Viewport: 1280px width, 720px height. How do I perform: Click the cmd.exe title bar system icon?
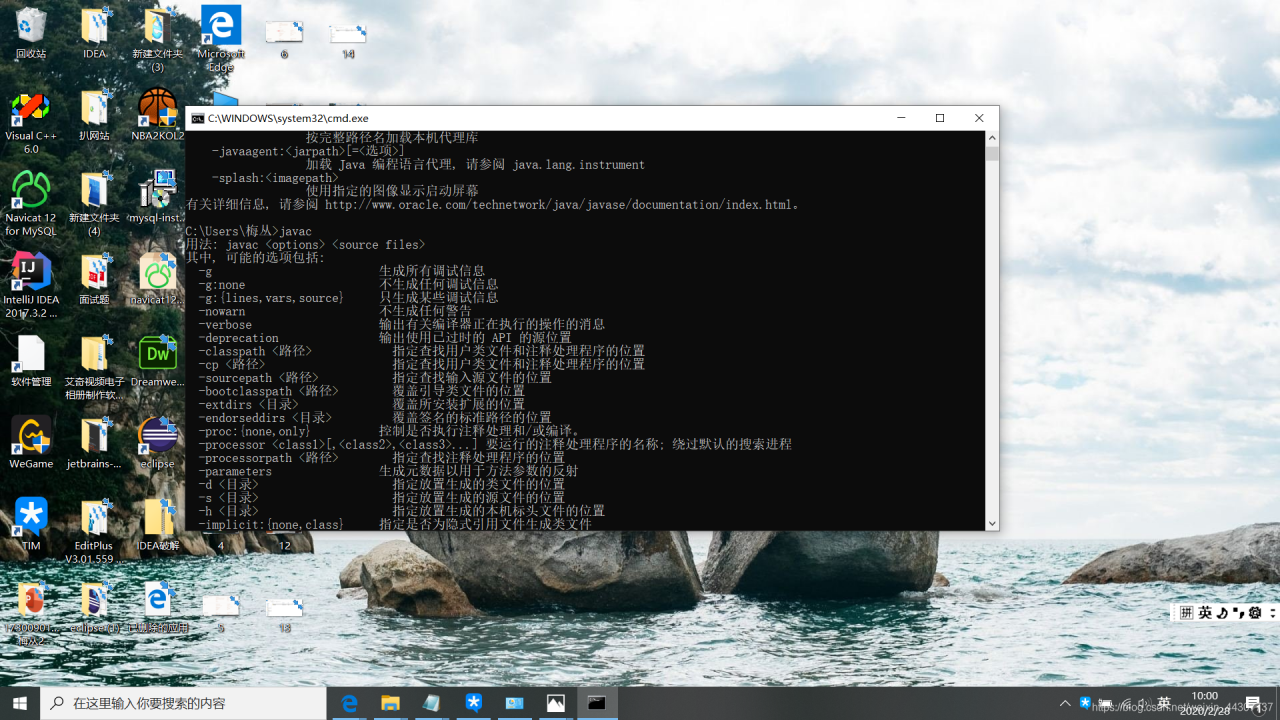[x=198, y=118]
